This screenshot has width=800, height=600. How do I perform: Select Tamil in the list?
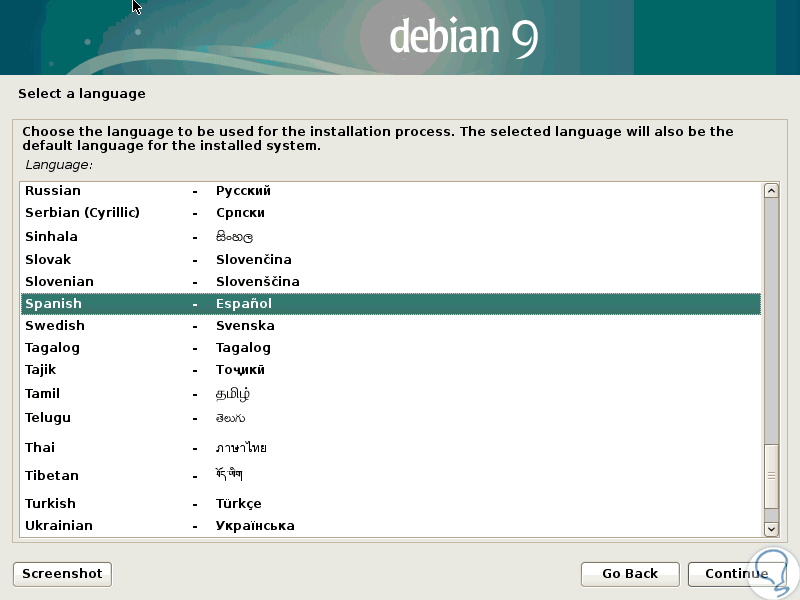pyautogui.click(x=391, y=393)
